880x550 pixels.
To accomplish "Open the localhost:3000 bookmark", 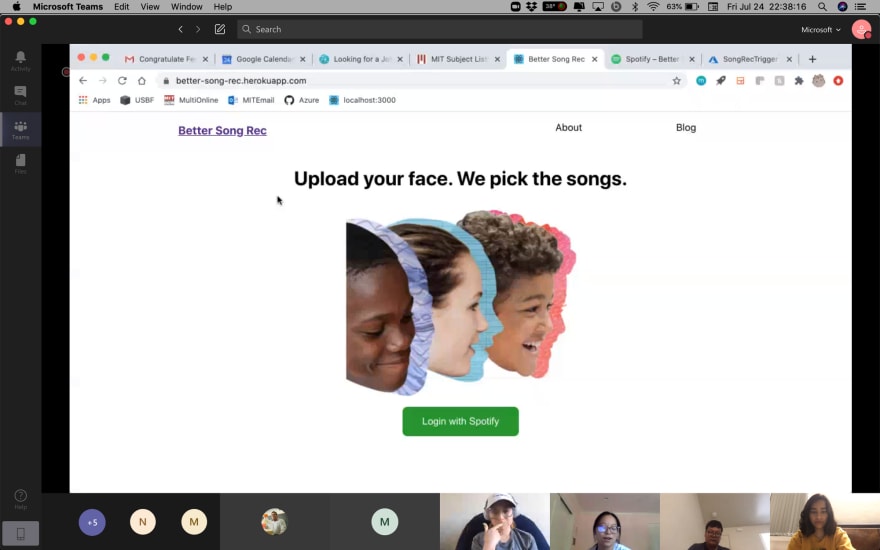I will tap(362, 100).
